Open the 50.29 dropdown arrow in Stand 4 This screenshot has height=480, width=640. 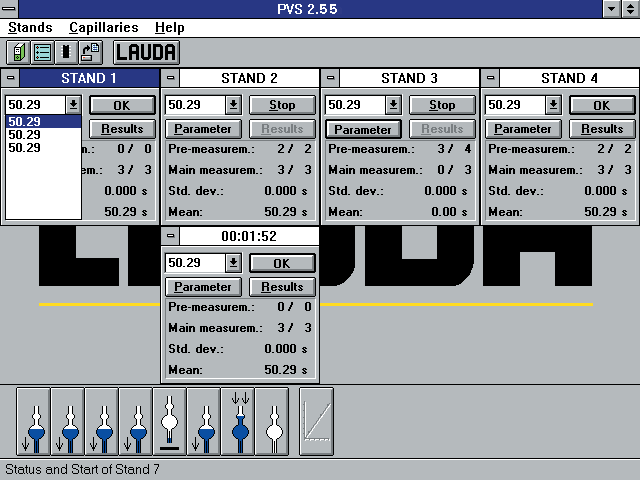coord(553,105)
